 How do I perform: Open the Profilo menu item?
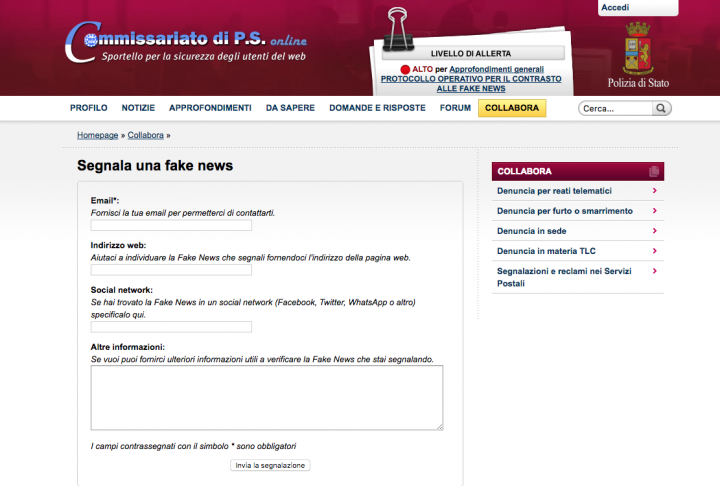pos(89,108)
